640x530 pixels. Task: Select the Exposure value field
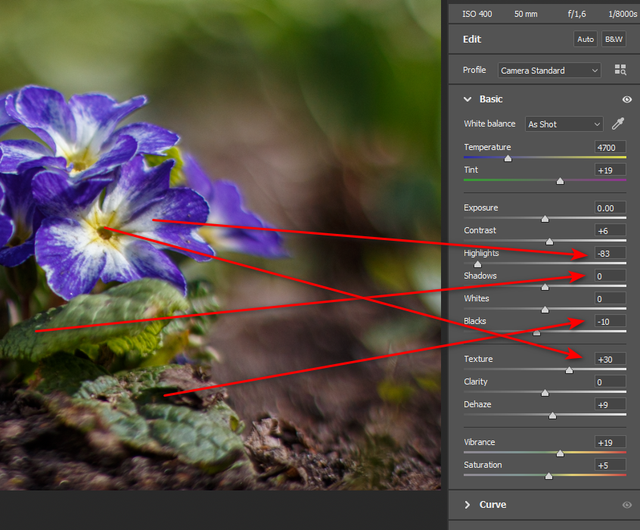[x=607, y=208]
